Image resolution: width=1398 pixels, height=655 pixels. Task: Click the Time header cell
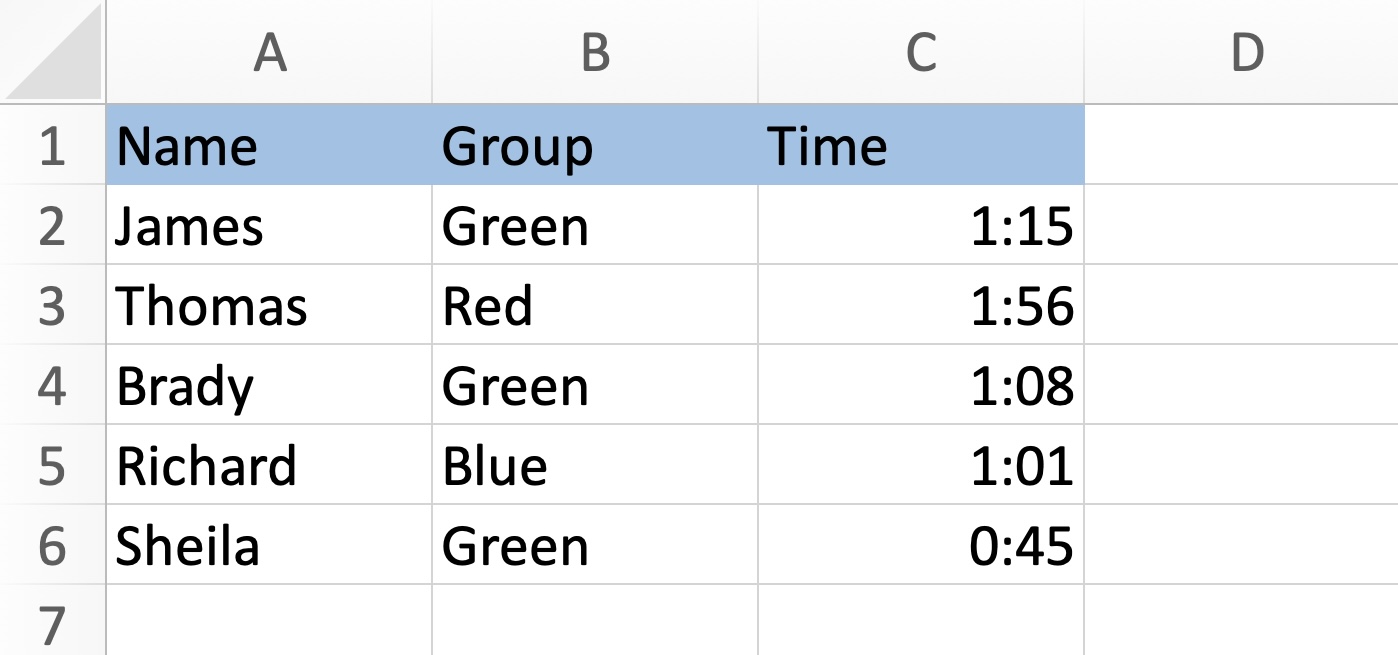(920, 145)
